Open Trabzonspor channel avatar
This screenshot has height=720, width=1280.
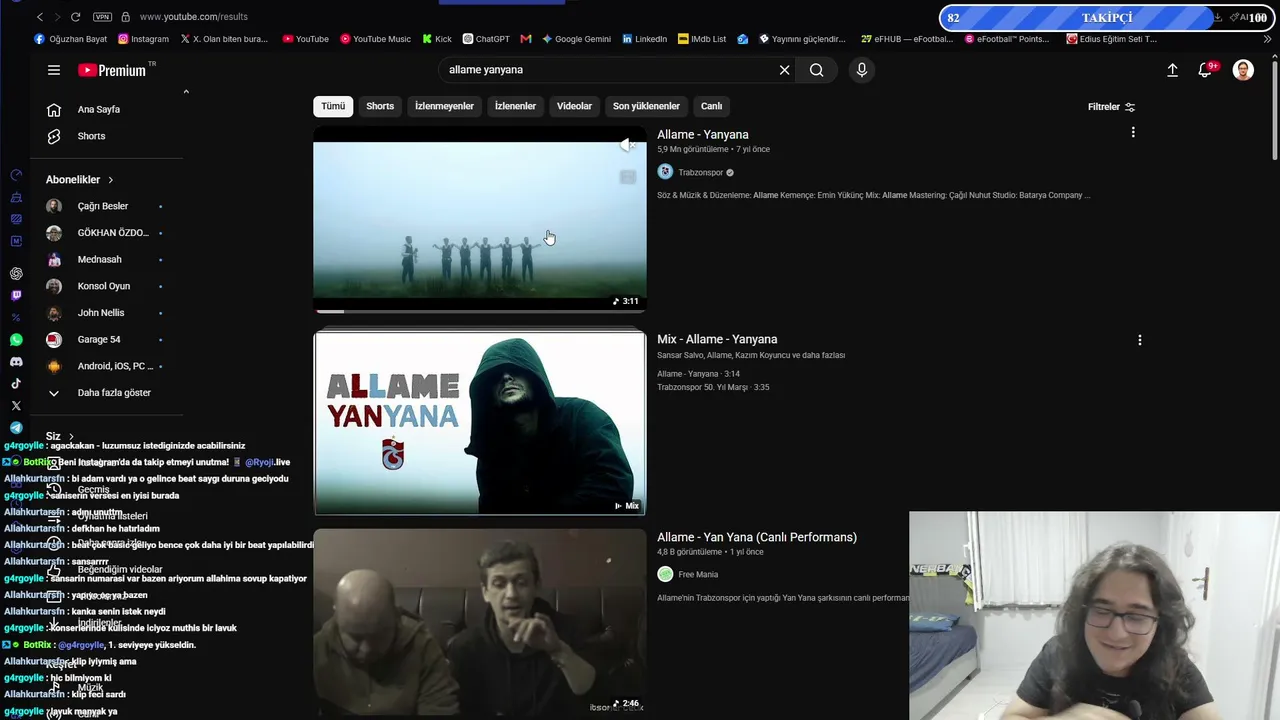[x=665, y=172]
